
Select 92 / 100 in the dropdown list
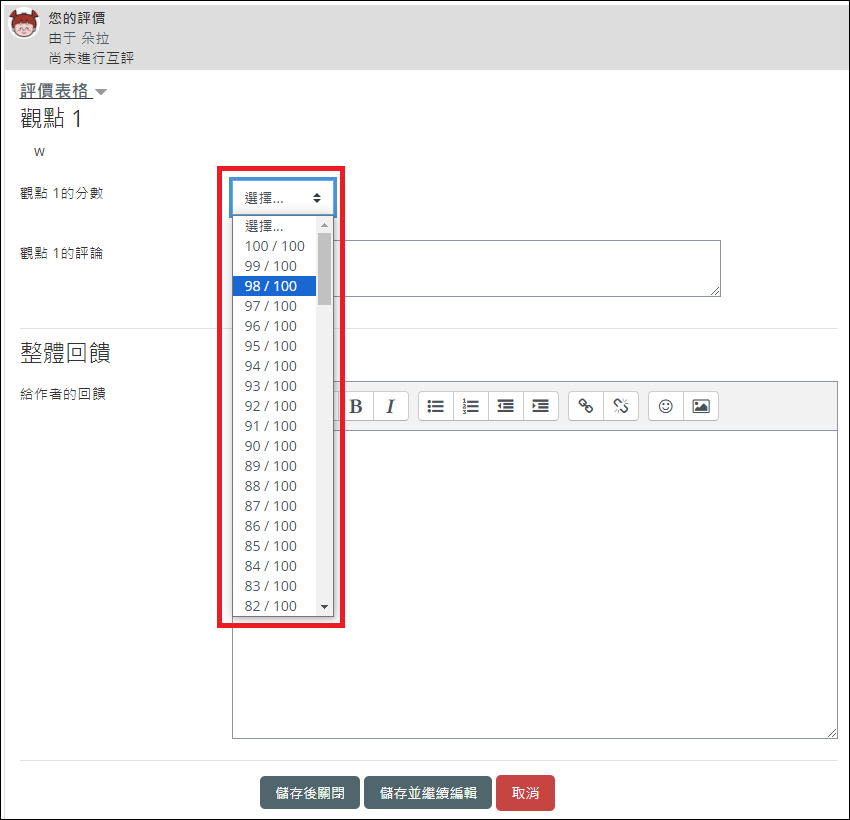coord(274,406)
